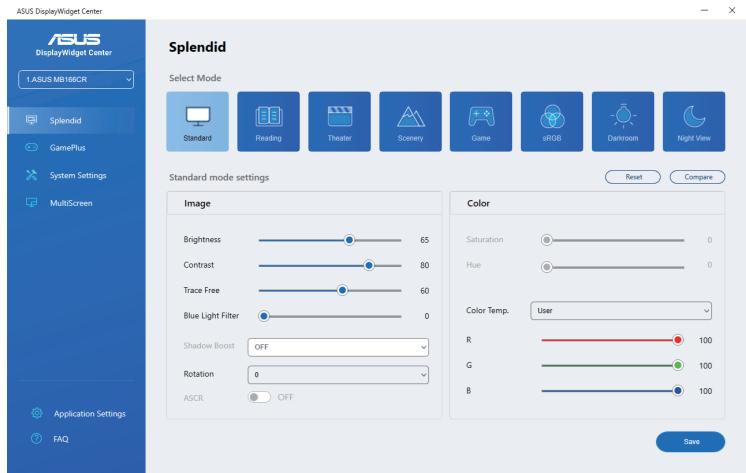
Task: Click the Splendid page title
Action: [197, 47]
